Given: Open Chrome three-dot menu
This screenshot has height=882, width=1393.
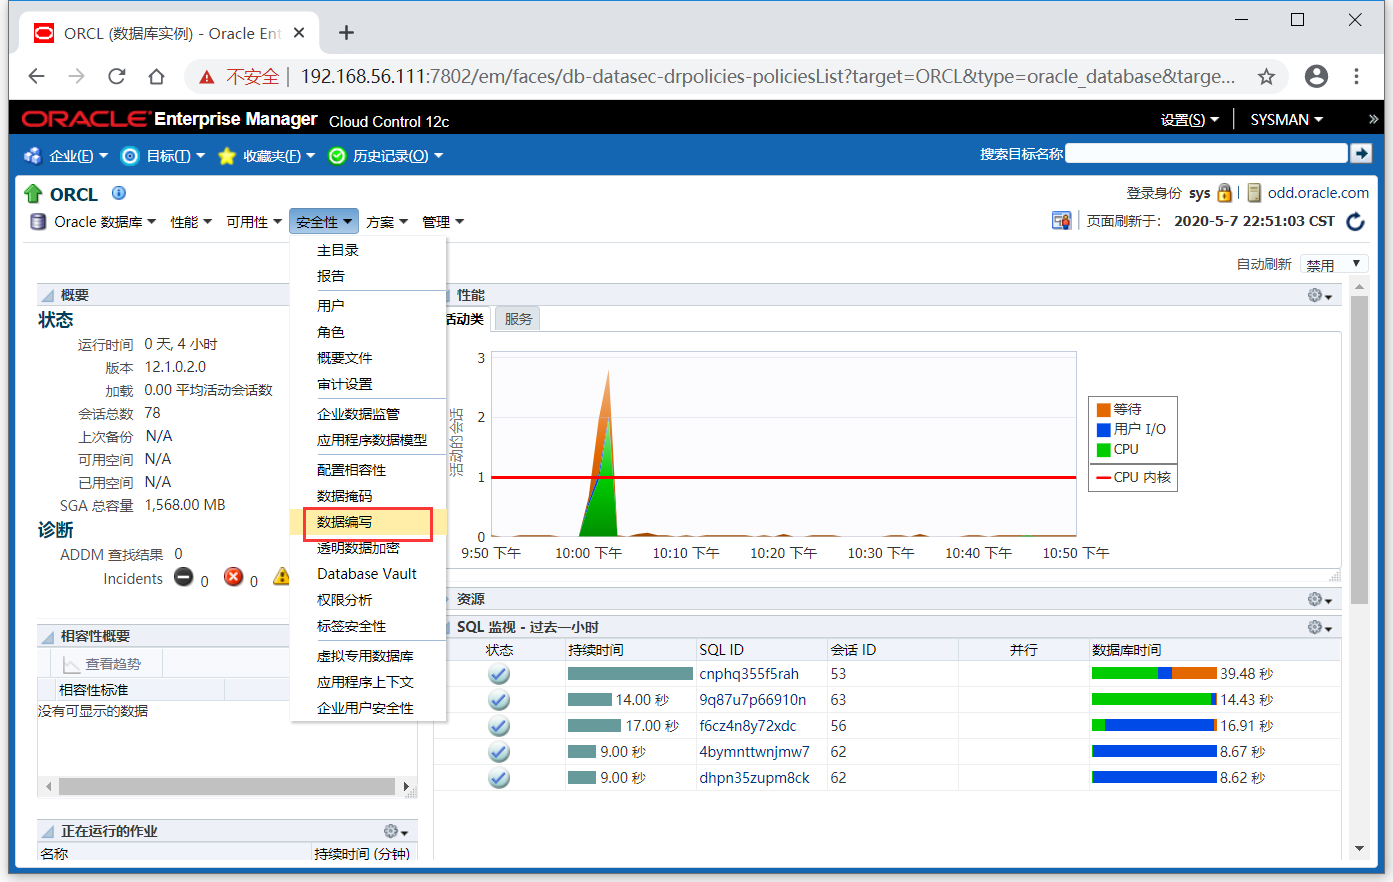Looking at the screenshot, I should (x=1357, y=76).
